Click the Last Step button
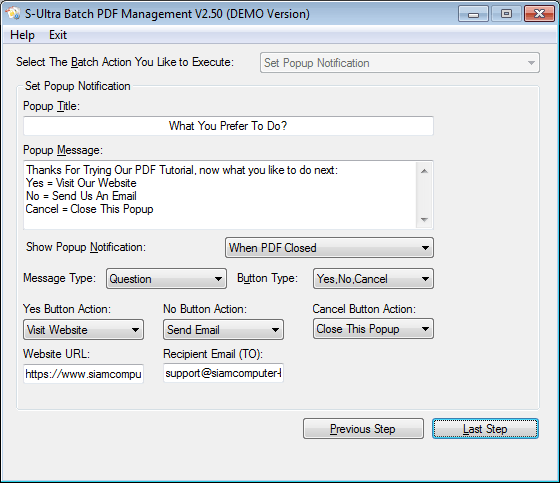Viewport: 560px width, 483px height. point(485,429)
